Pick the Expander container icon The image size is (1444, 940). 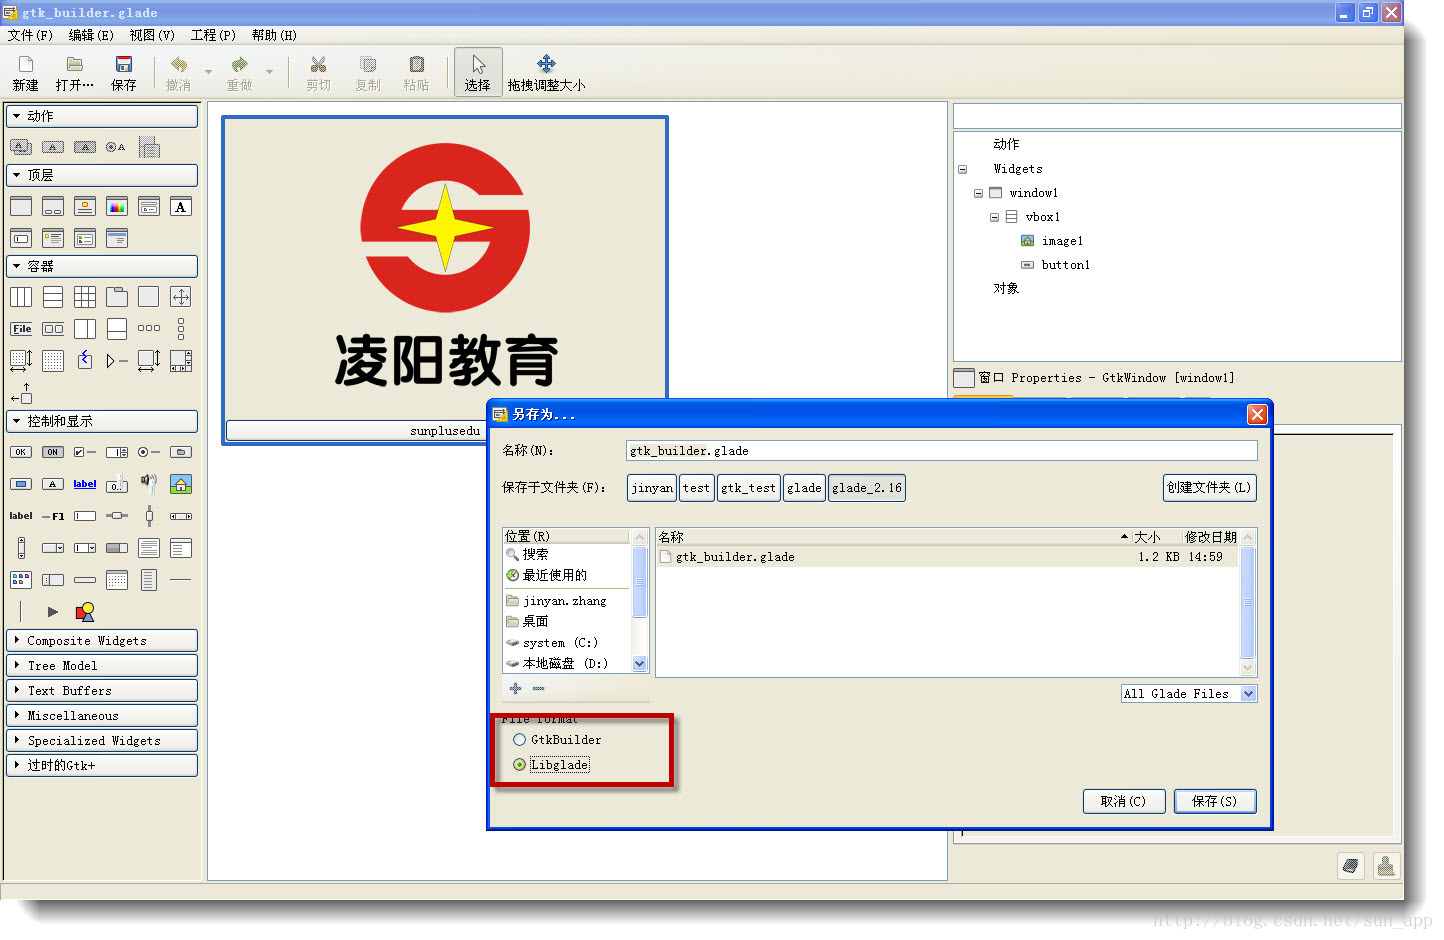(117, 361)
